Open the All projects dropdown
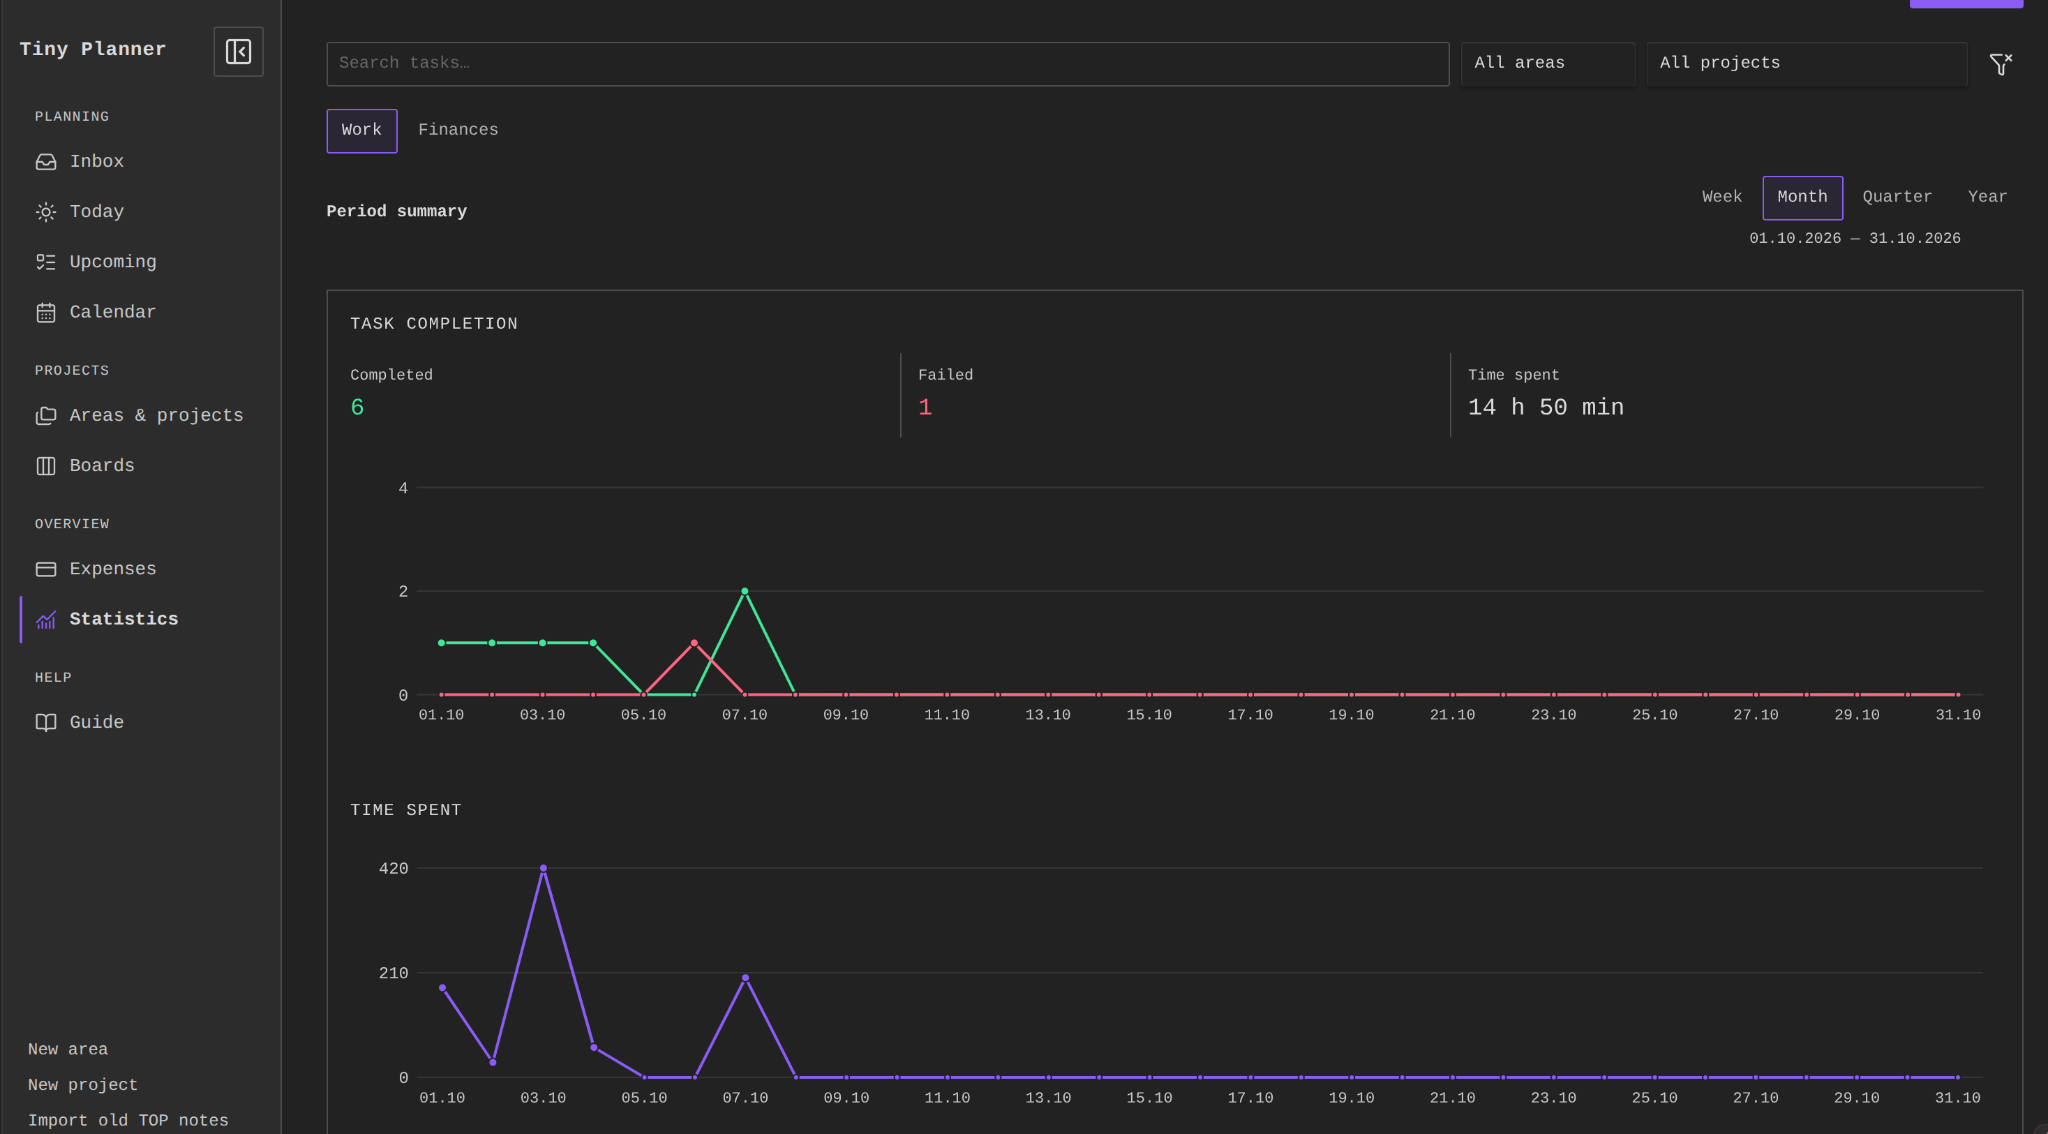The height and width of the screenshot is (1134, 2048). tap(1806, 63)
